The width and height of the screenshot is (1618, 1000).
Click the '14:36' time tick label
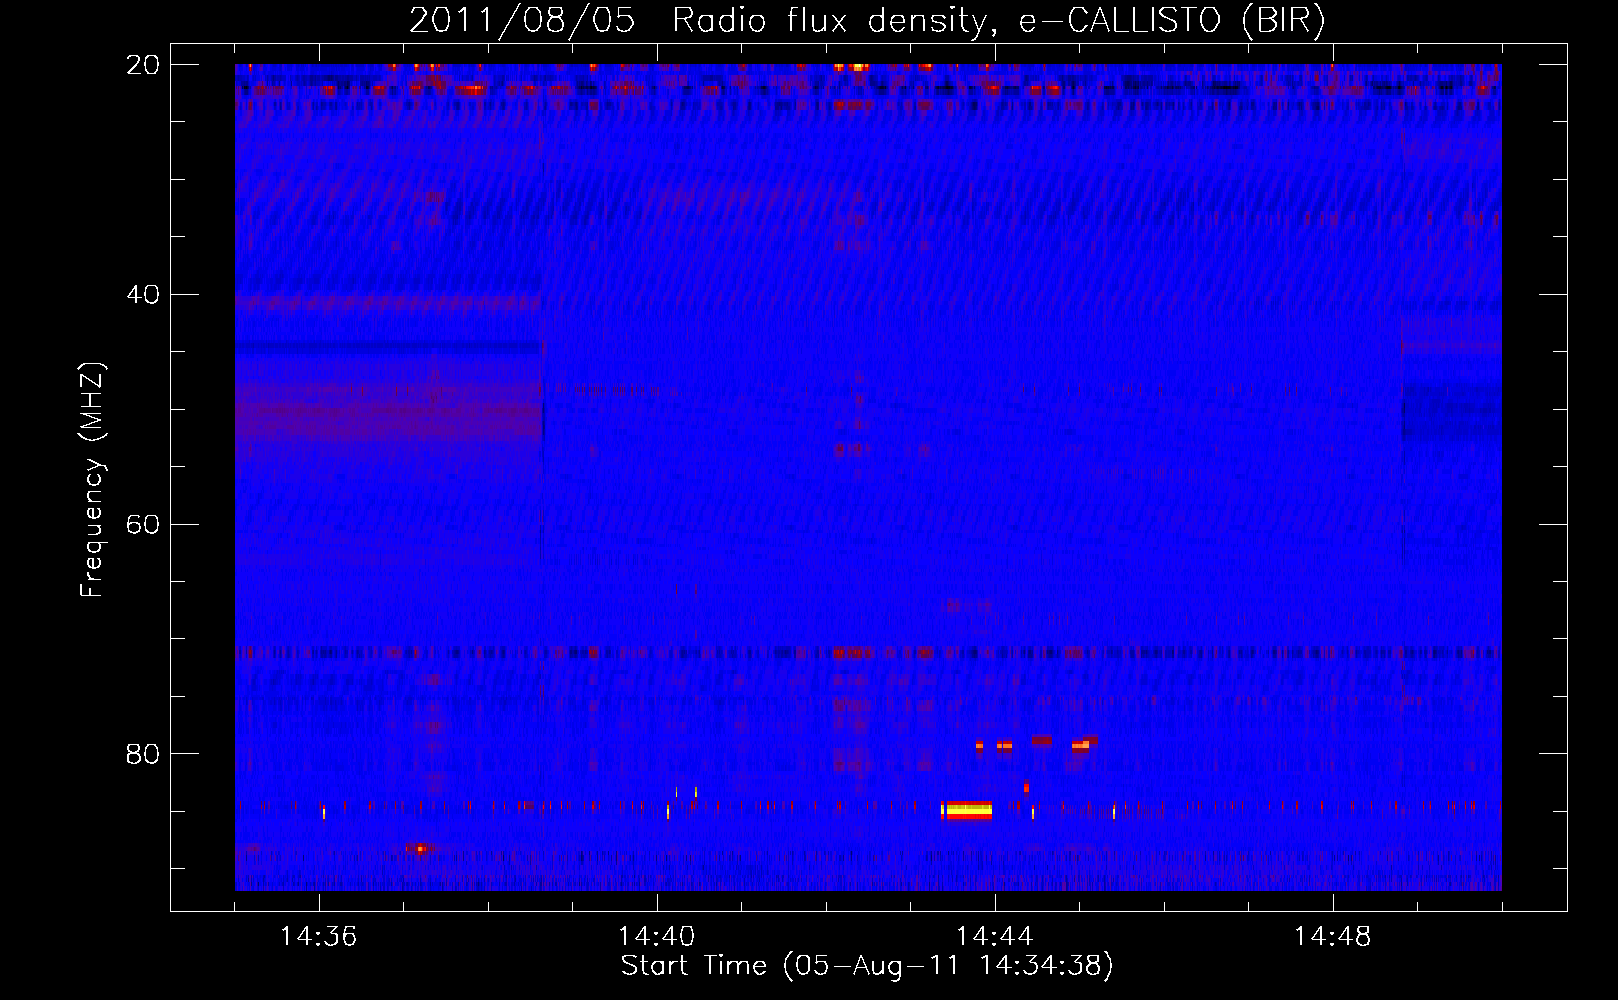coord(318,937)
